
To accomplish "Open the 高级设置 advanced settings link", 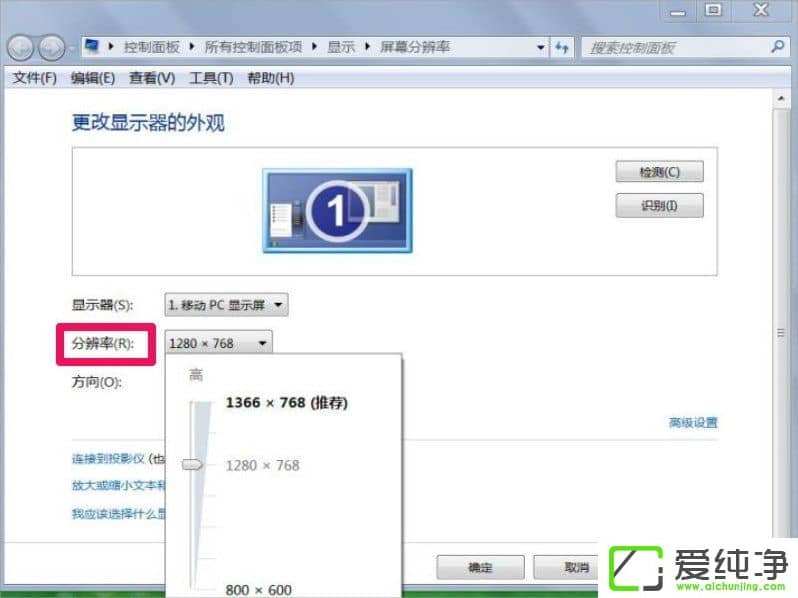I will [693, 422].
